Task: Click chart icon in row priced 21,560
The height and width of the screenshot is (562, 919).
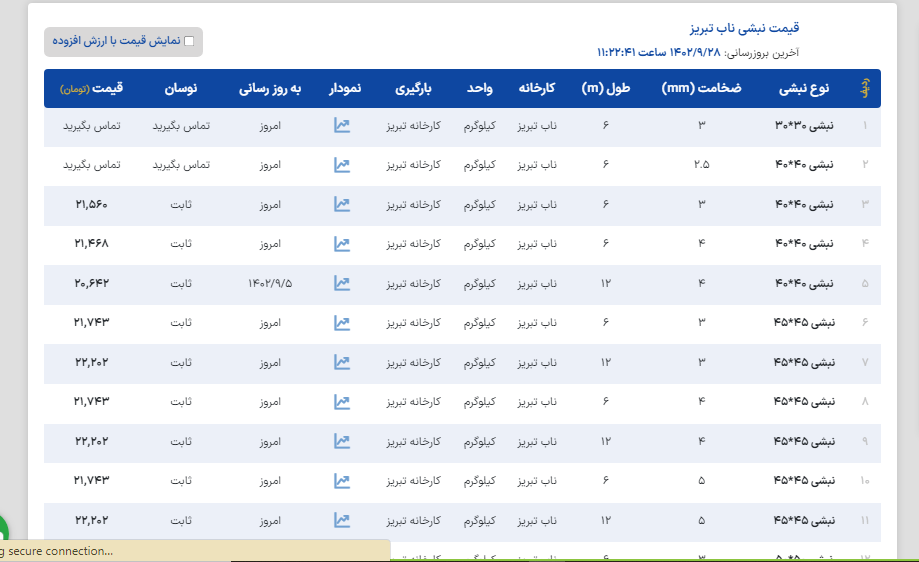Action: (342, 205)
